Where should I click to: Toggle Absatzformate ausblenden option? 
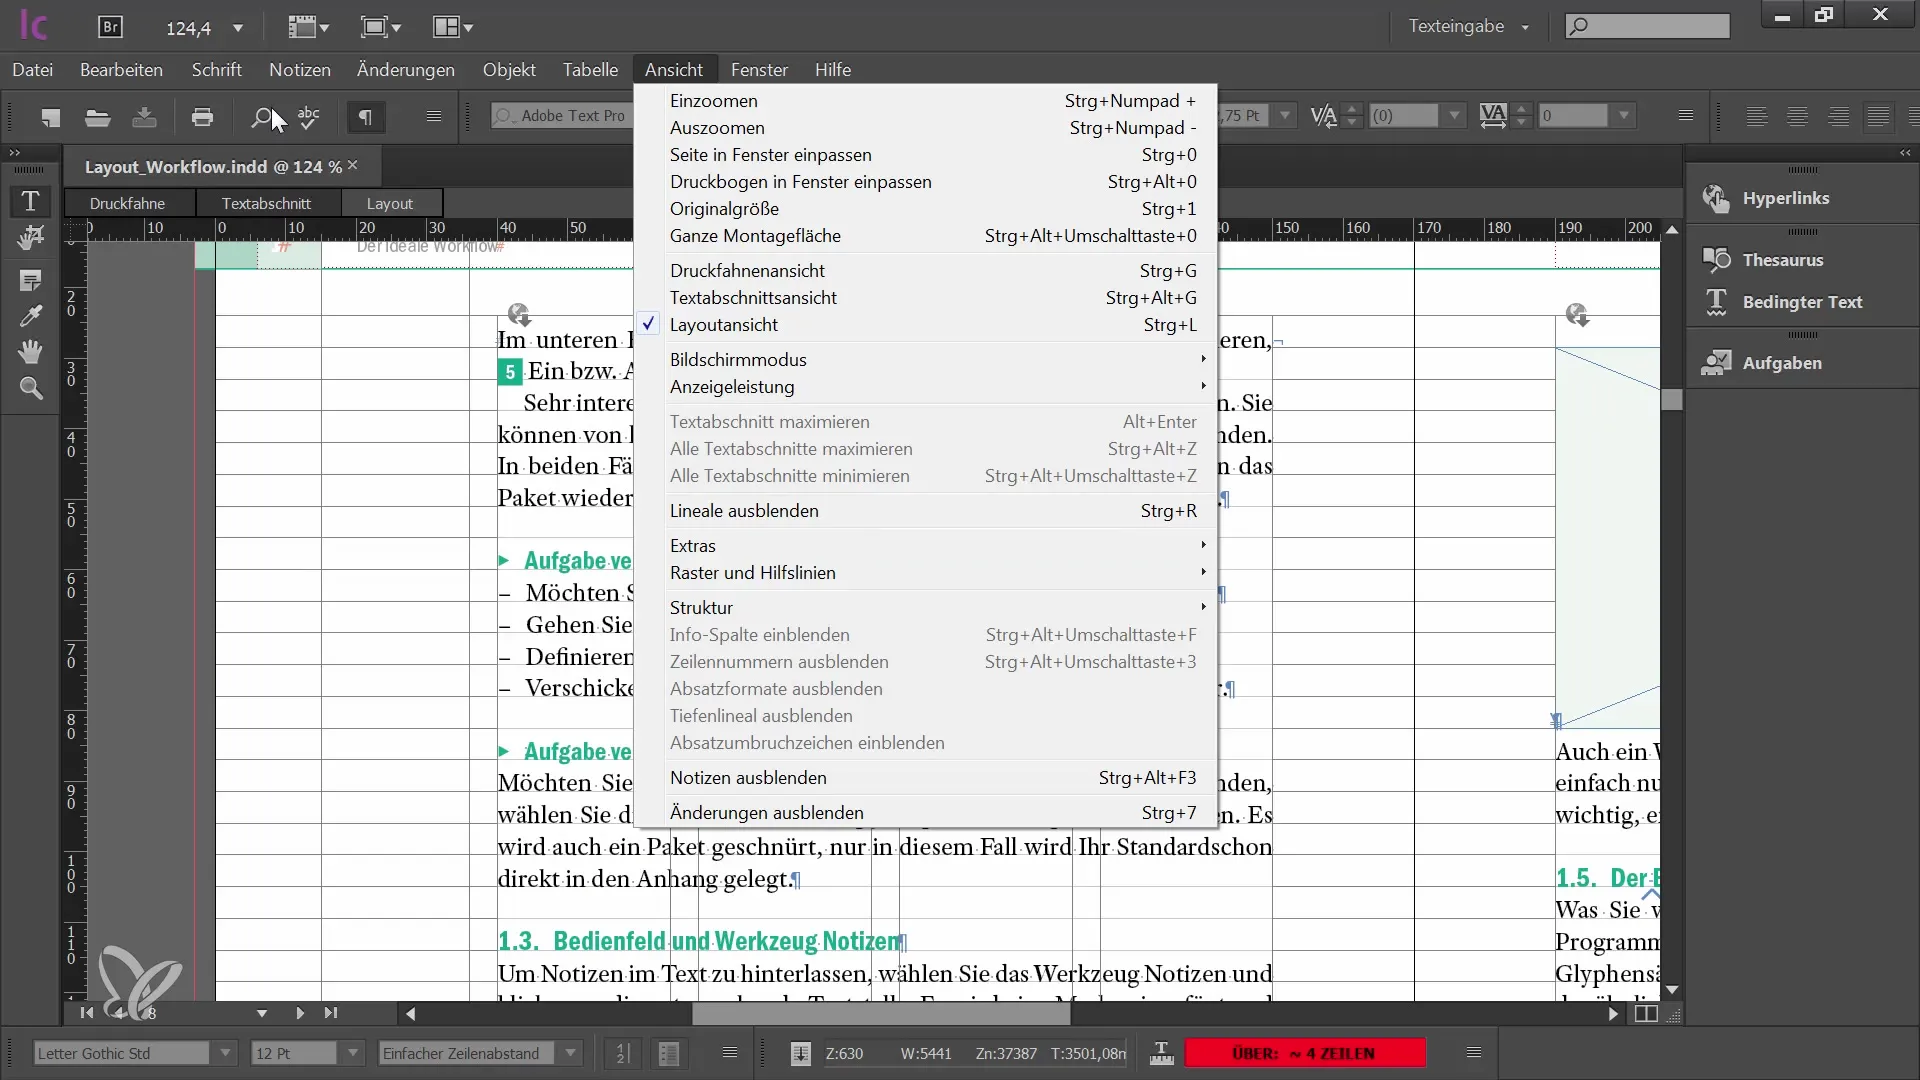(775, 688)
